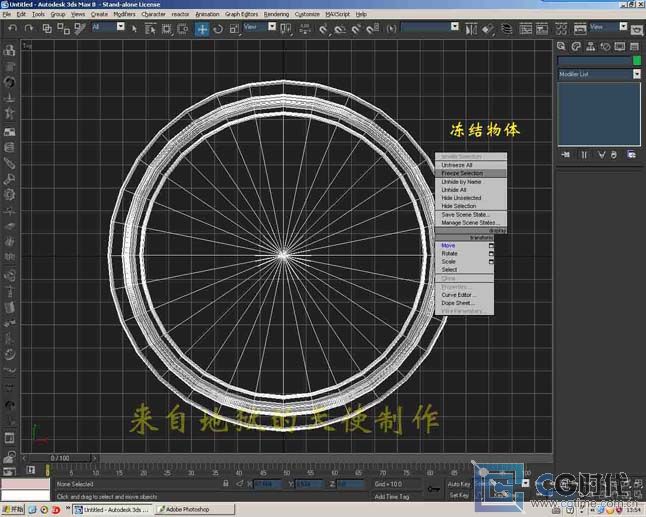Click the Auto Key button

pyautogui.click(x=459, y=484)
